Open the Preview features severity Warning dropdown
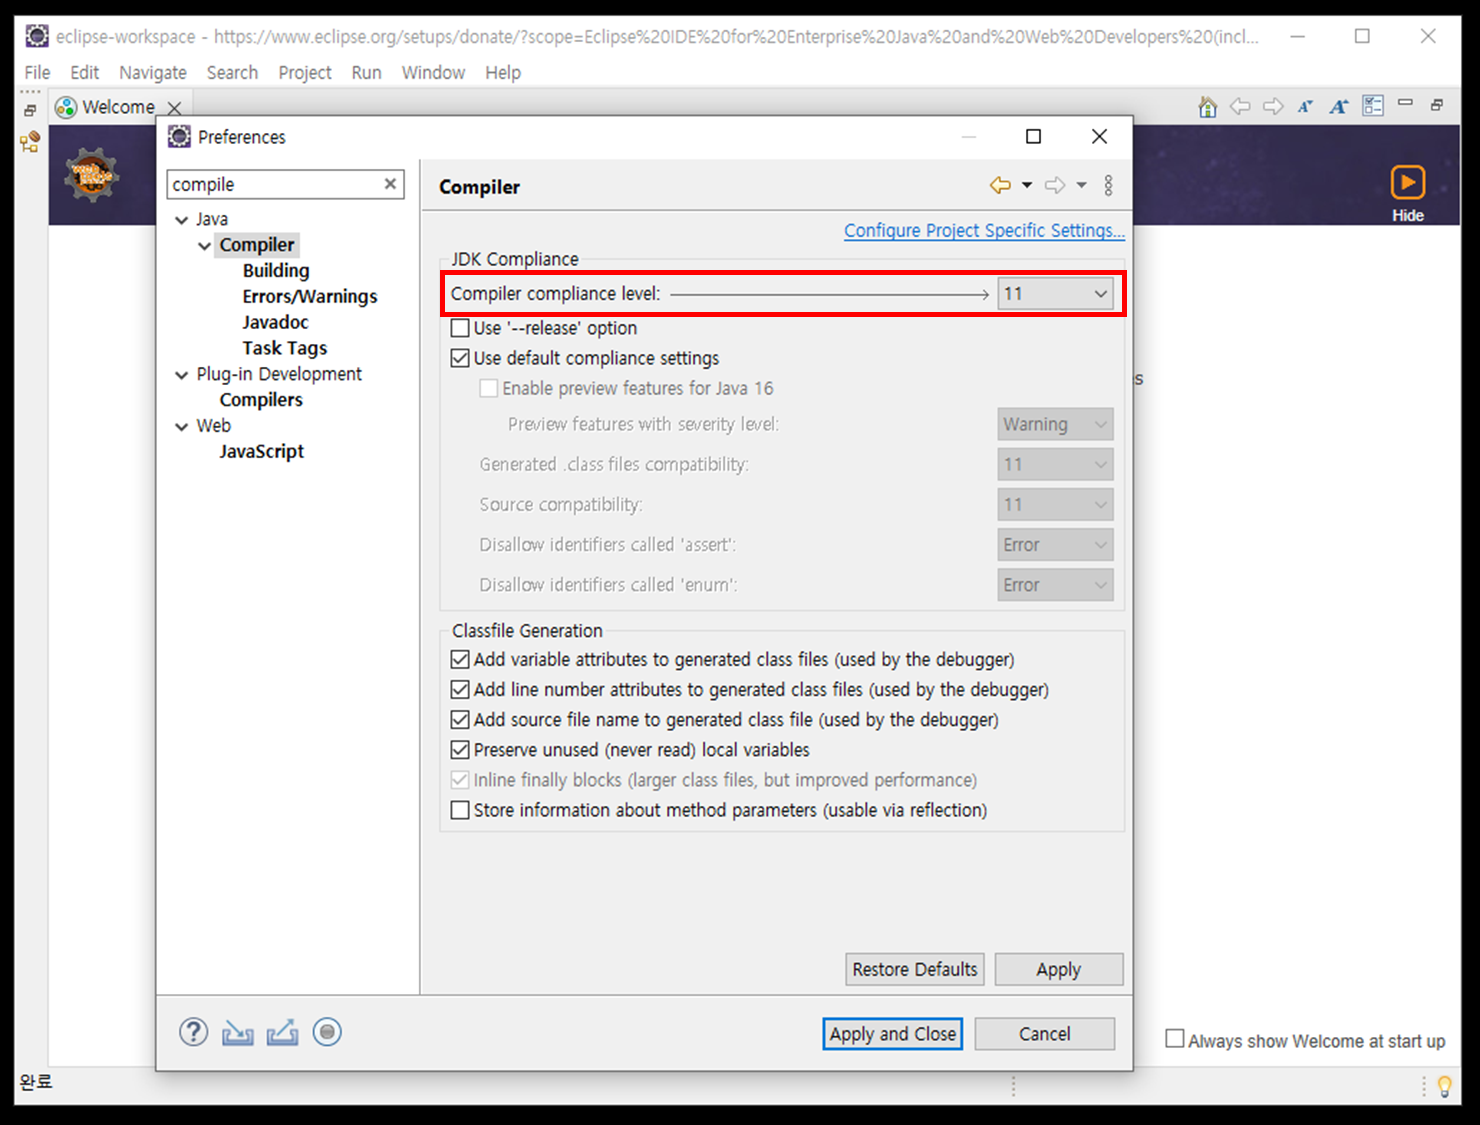The height and width of the screenshot is (1125, 1480). point(1055,424)
